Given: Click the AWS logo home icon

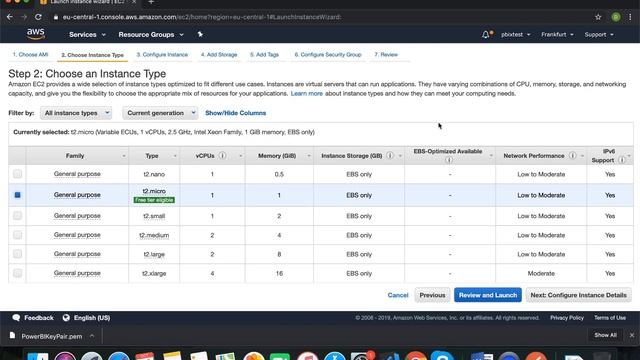Looking at the screenshot, I should 36,34.
